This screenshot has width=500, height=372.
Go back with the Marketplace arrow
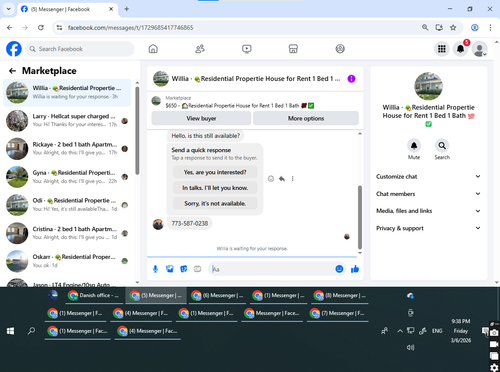point(12,71)
